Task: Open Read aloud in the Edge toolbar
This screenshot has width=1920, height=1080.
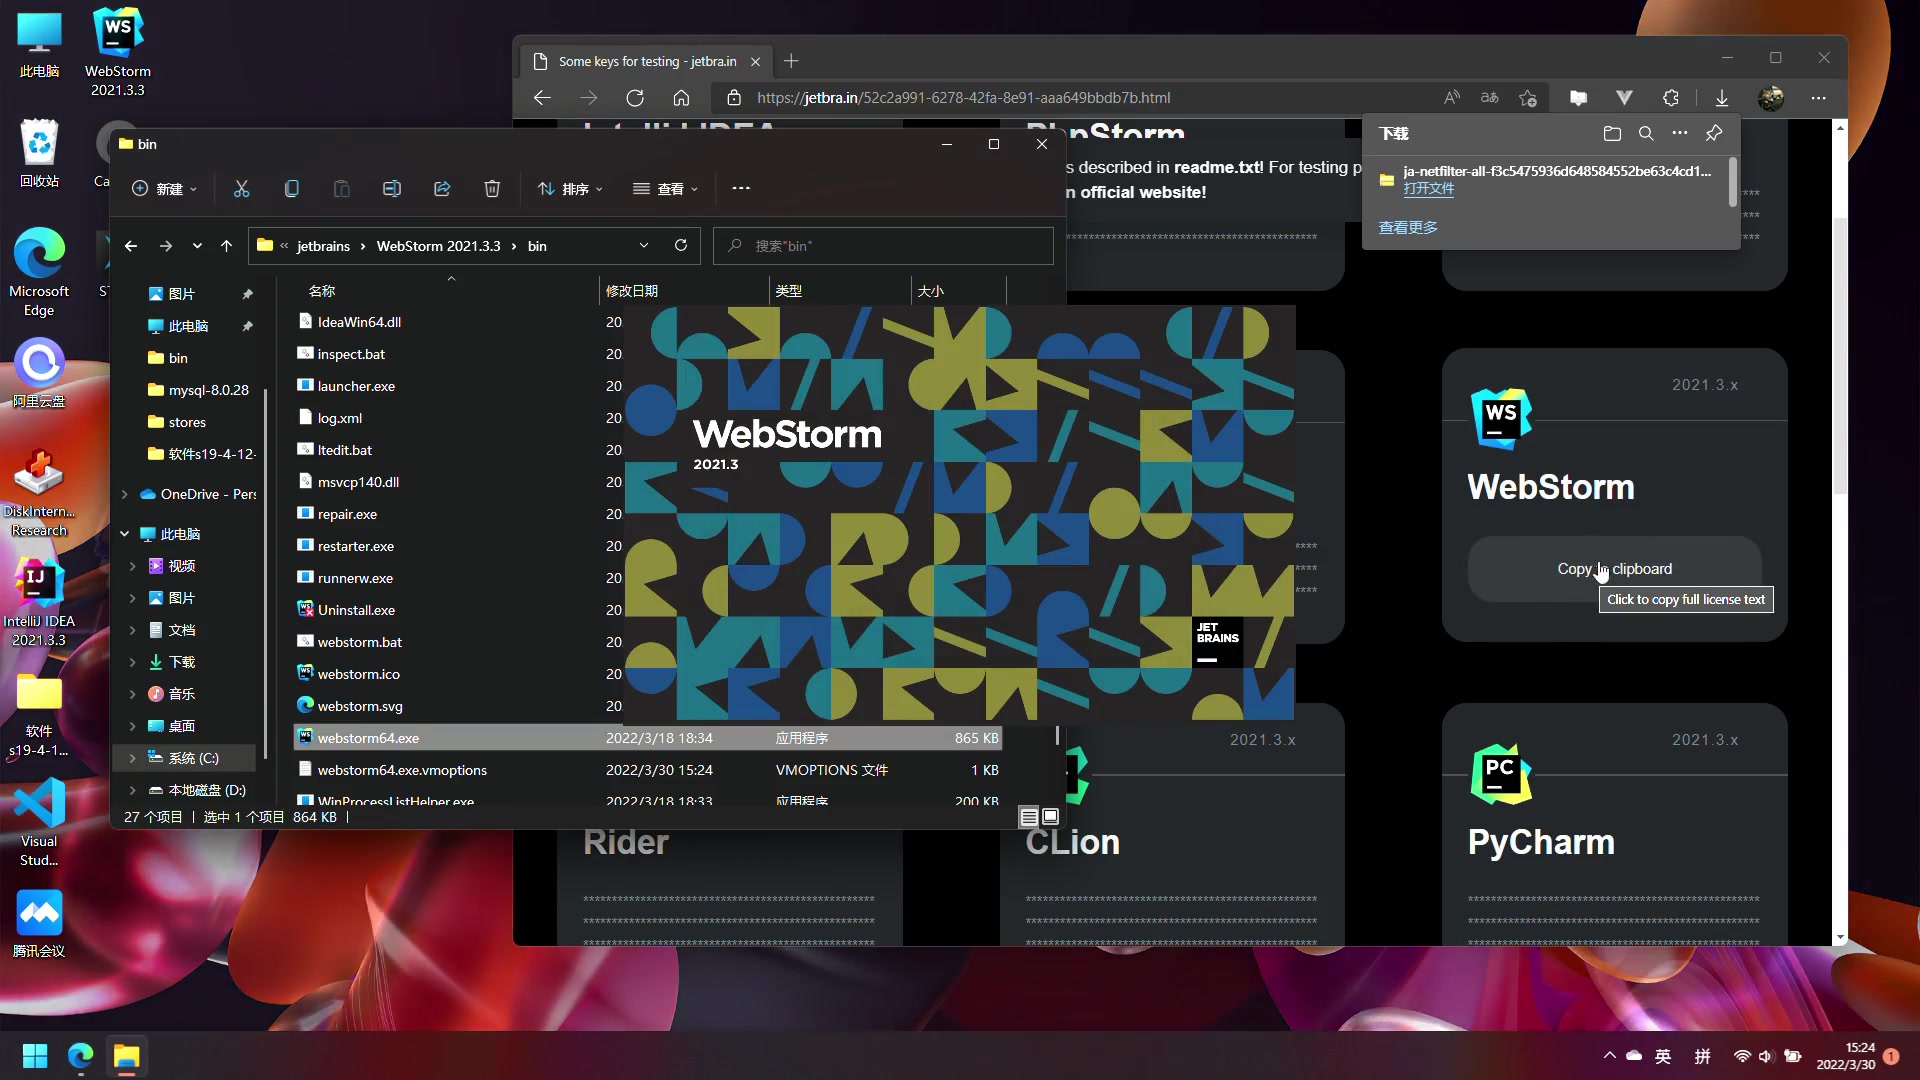Action: pyautogui.click(x=1452, y=97)
